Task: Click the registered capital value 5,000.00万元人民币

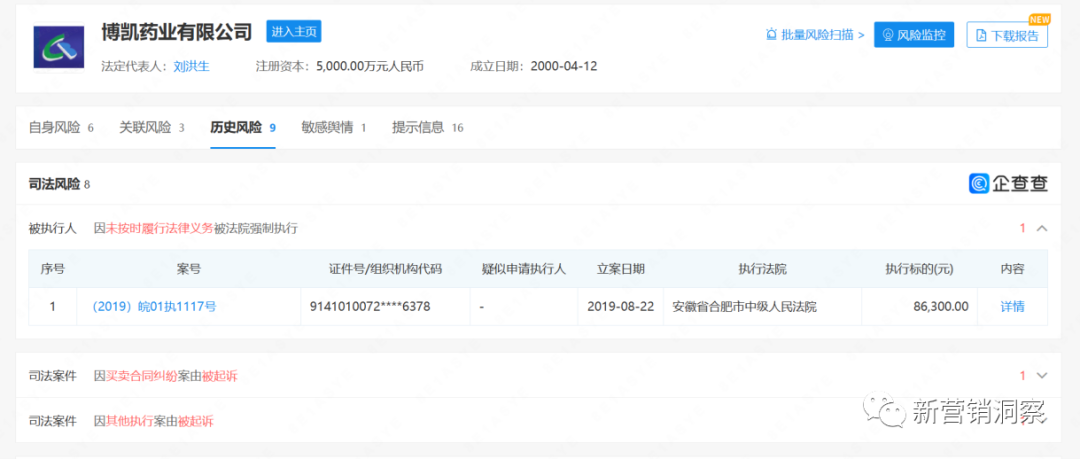Action: point(370,67)
